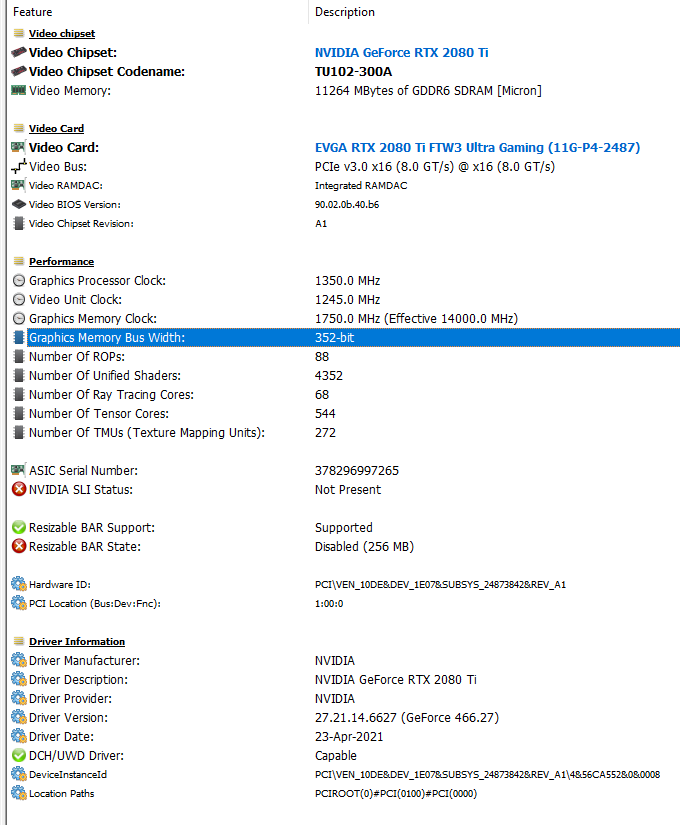The image size is (680, 825).
Task: Select the TU102-300A codename value
Action: coord(353,72)
